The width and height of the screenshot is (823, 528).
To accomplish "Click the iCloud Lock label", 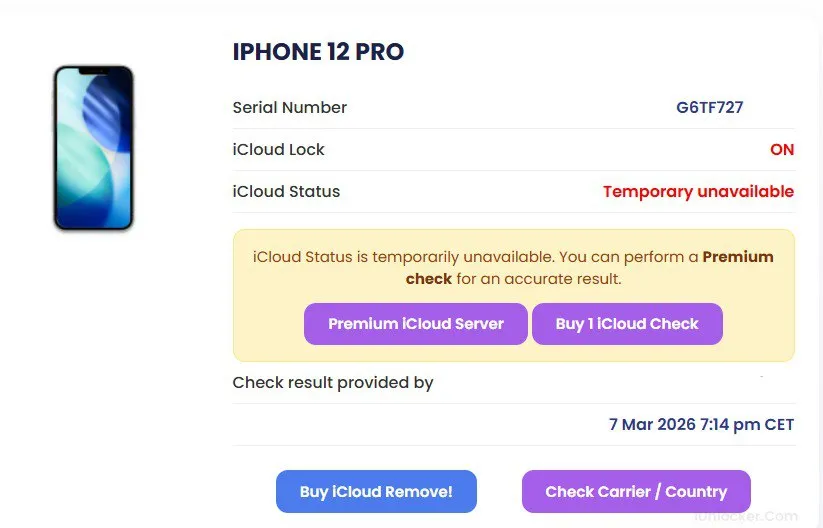I will [279, 150].
